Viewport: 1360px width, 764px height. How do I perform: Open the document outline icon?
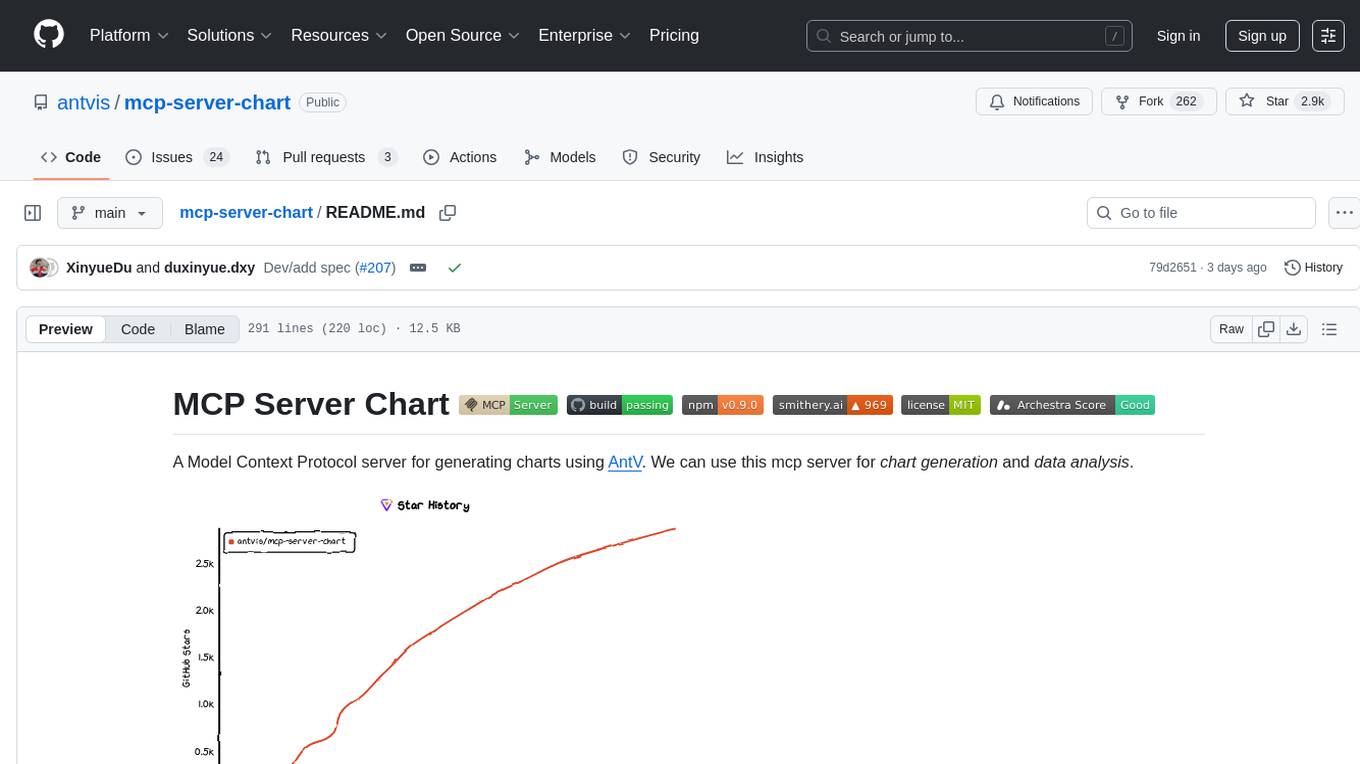tap(1329, 329)
